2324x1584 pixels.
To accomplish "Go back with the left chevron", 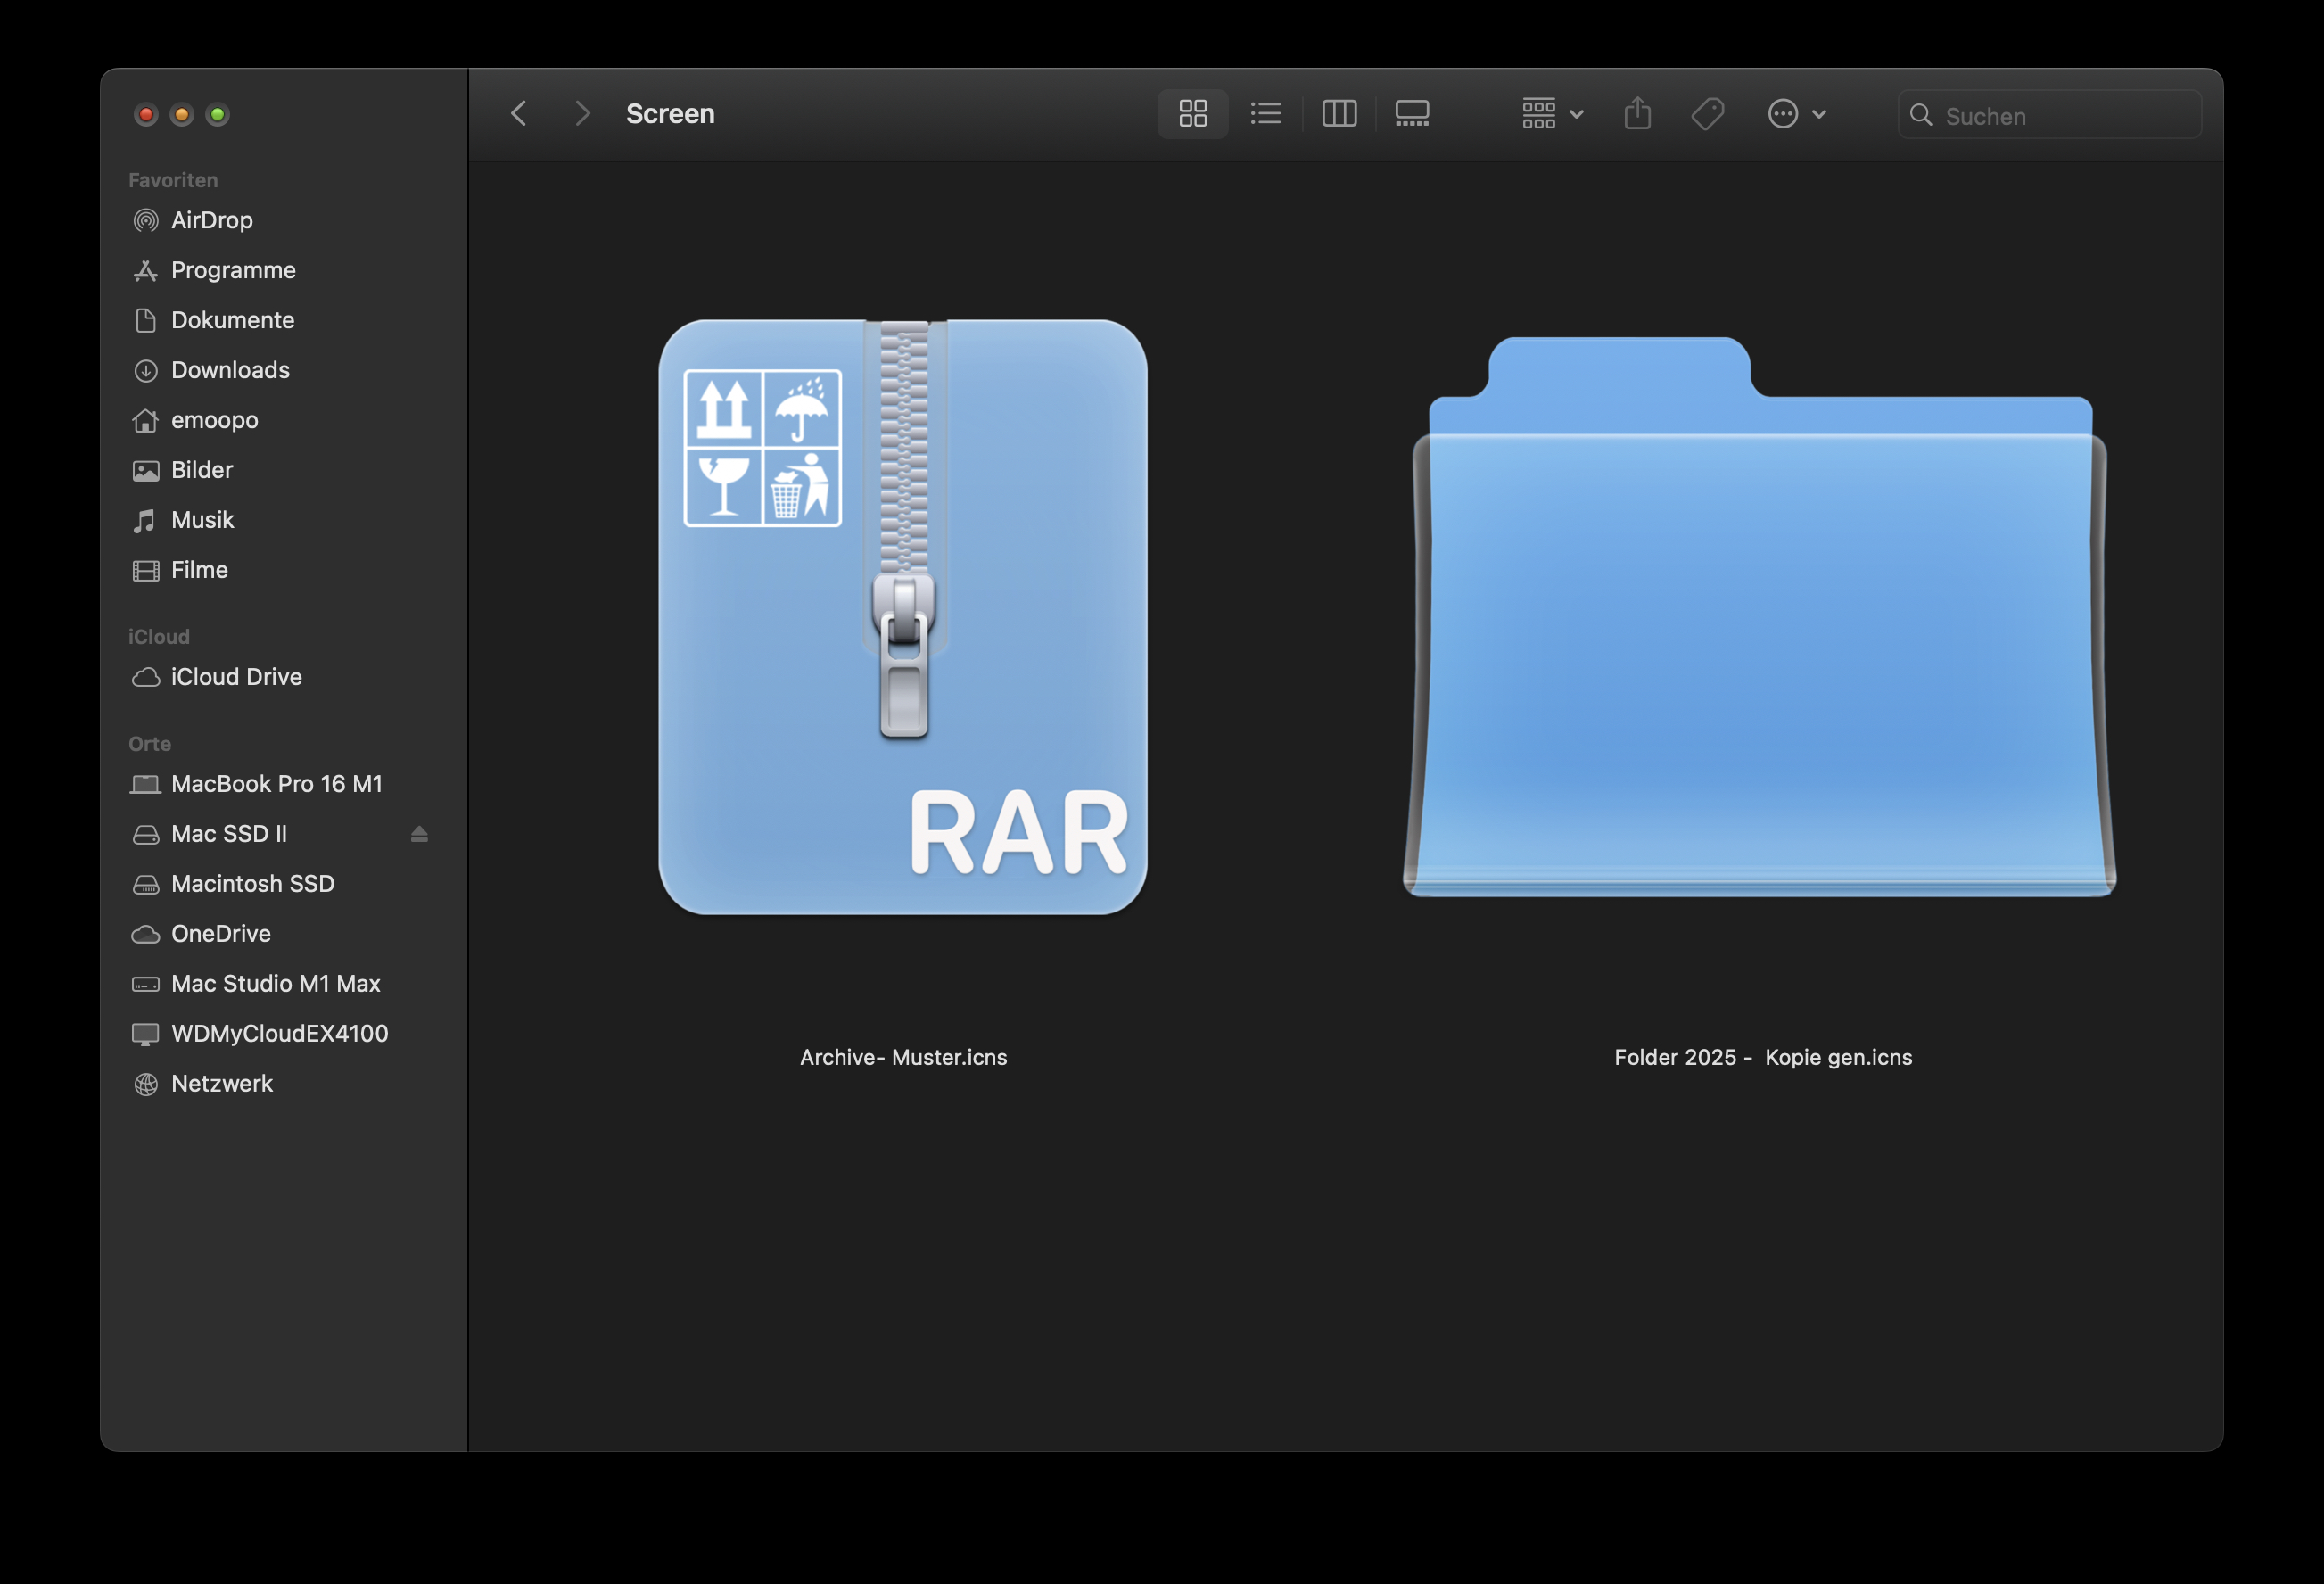I will [519, 114].
